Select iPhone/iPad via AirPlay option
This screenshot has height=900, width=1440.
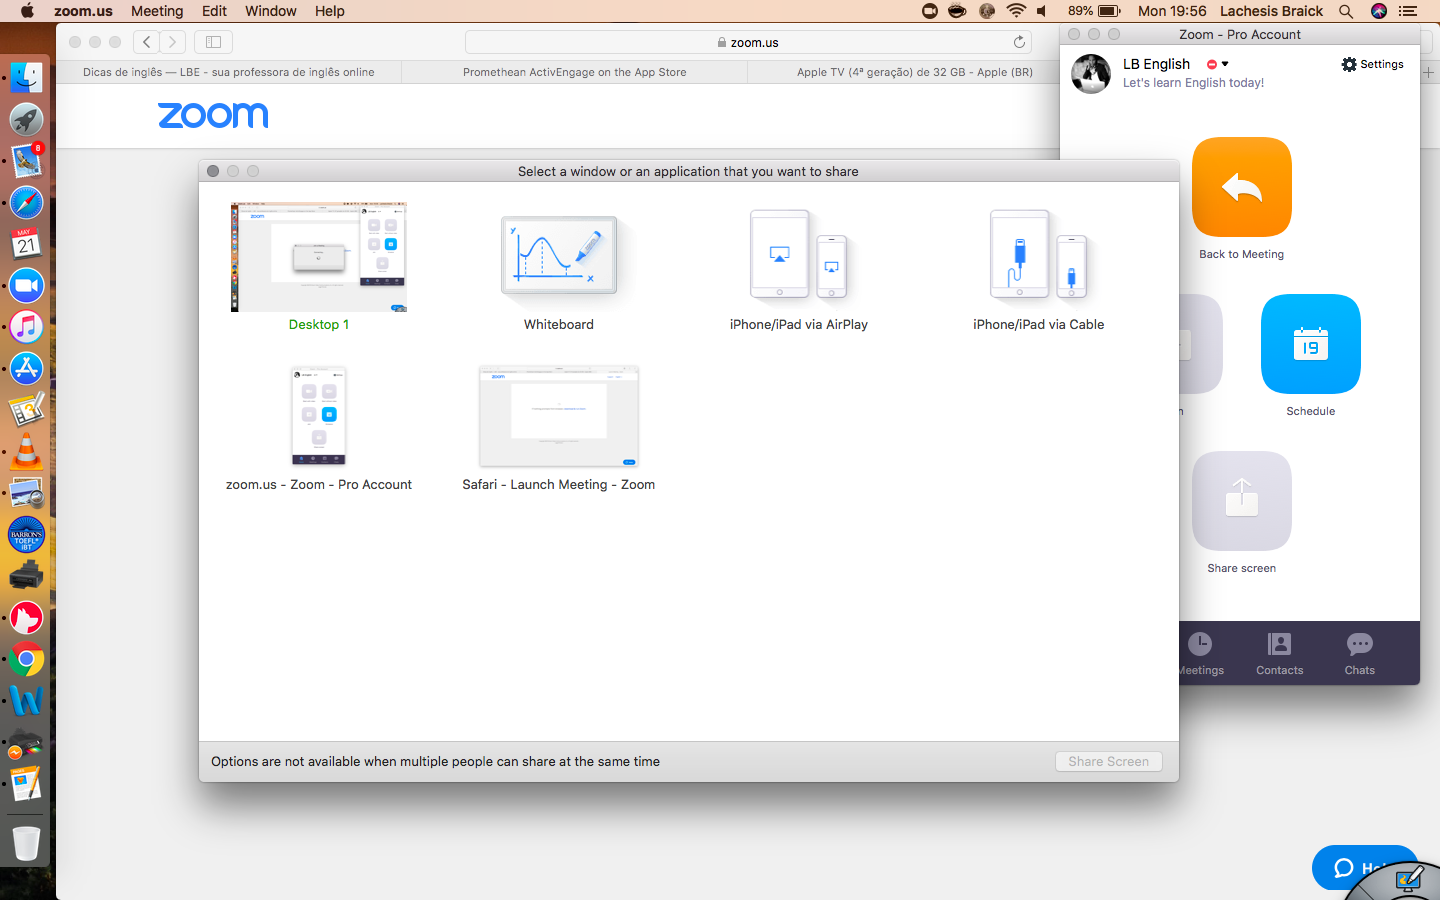[799, 254]
